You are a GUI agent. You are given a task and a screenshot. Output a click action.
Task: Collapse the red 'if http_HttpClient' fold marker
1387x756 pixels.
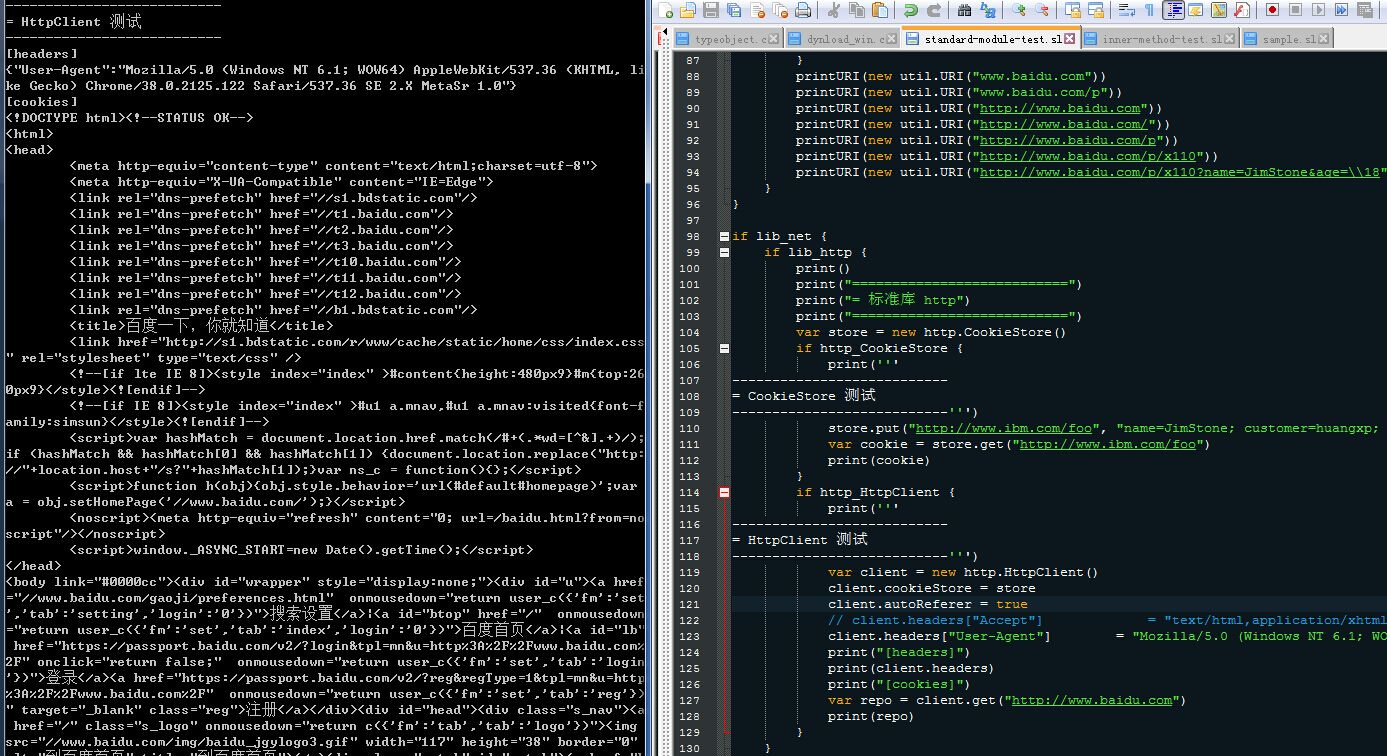click(724, 493)
